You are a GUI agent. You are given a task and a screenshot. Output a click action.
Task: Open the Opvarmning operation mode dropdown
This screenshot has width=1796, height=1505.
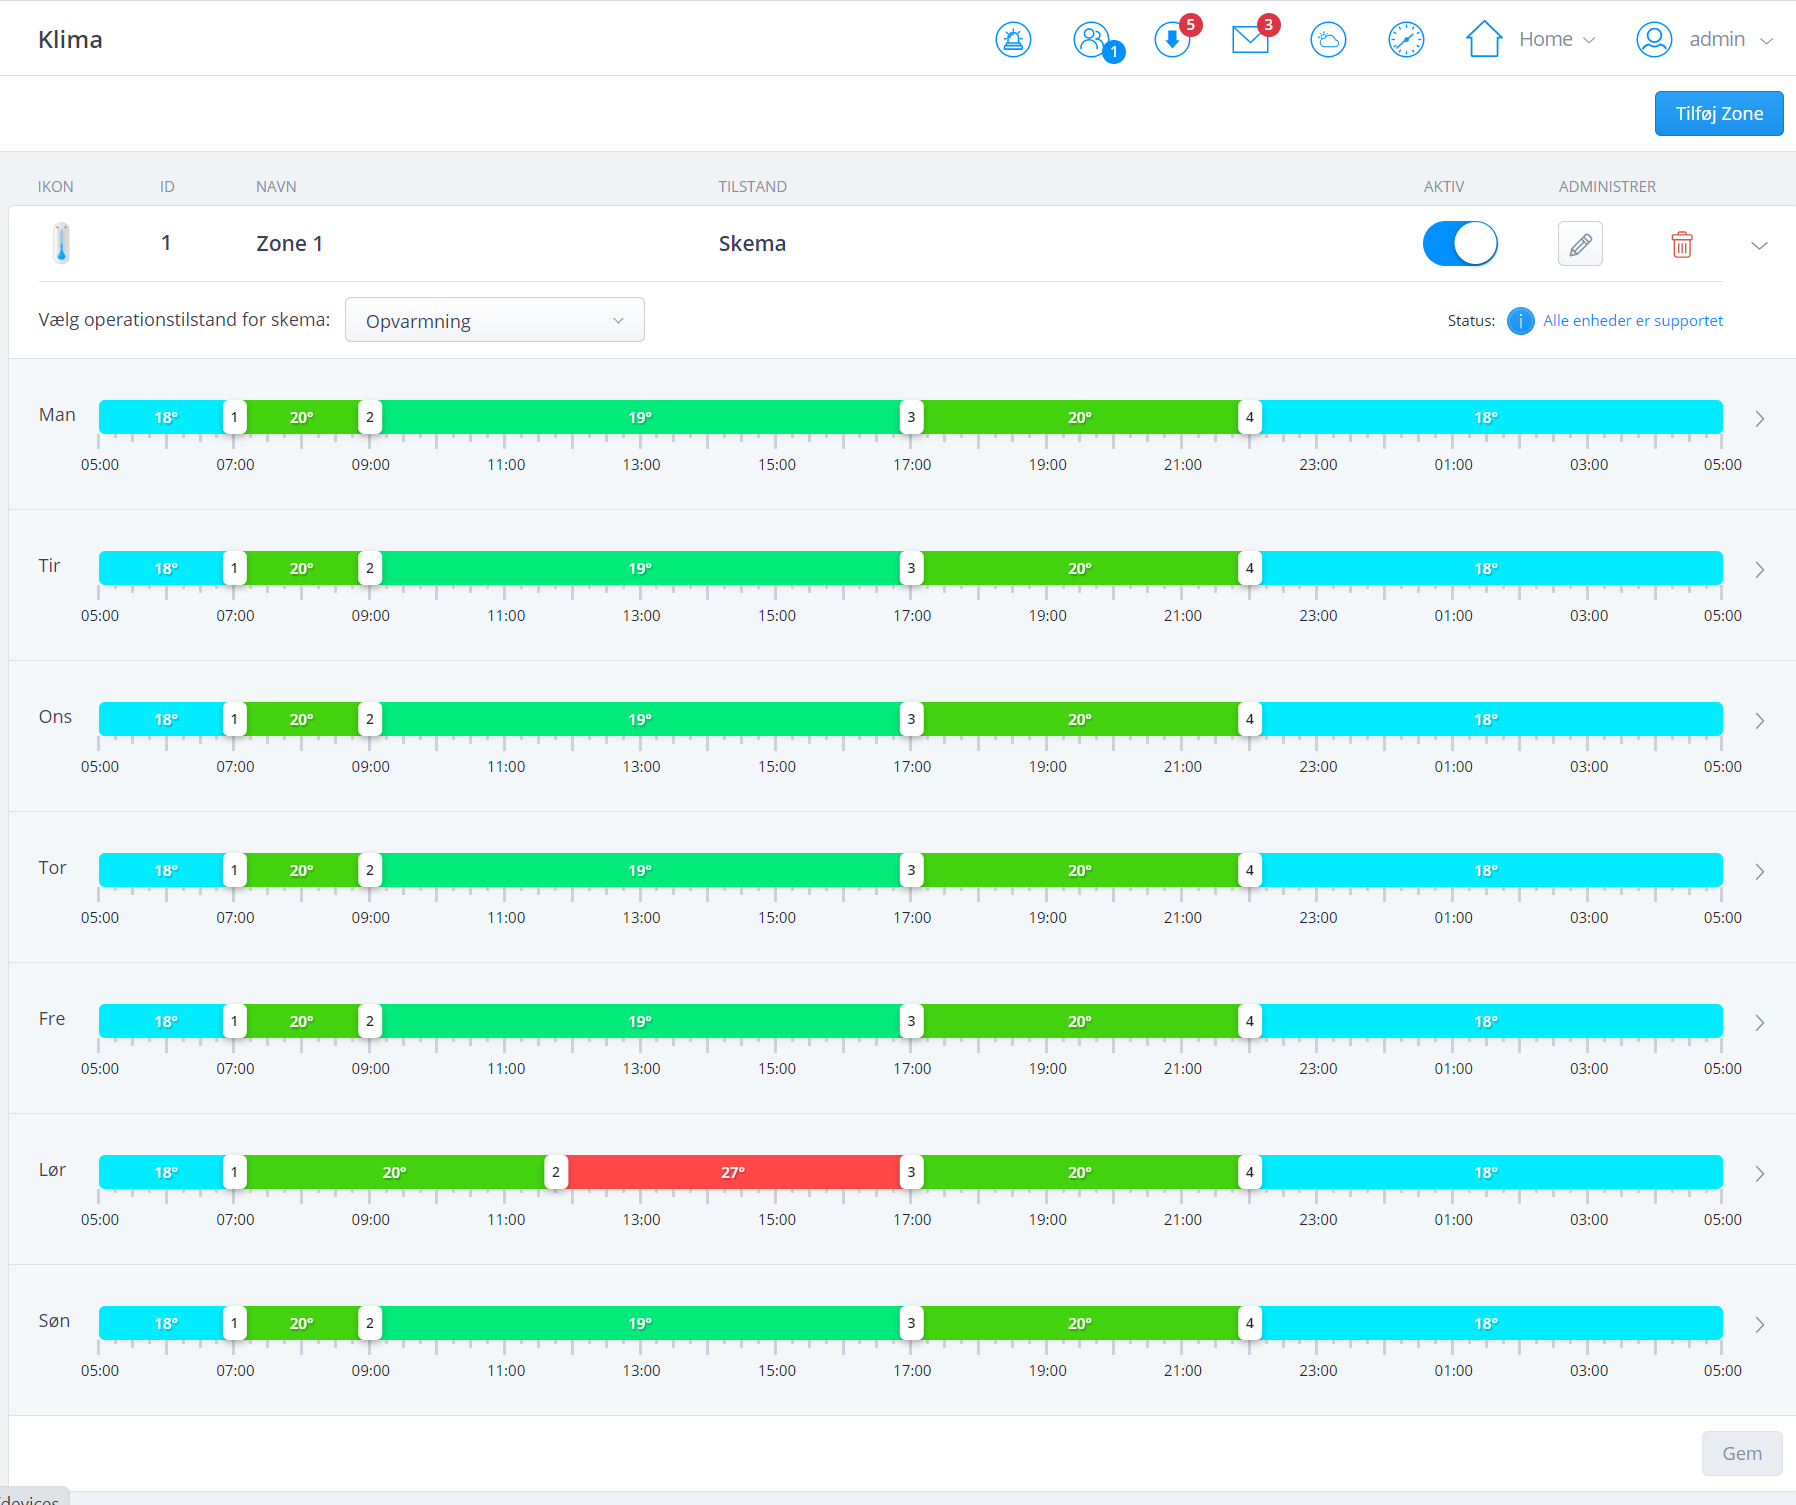coord(494,321)
